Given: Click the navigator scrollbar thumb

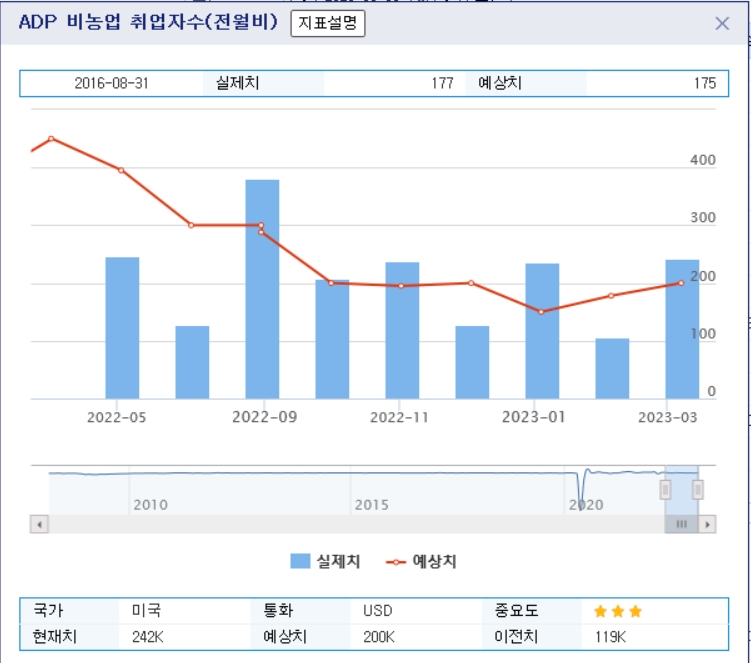Looking at the screenshot, I should click(681, 525).
